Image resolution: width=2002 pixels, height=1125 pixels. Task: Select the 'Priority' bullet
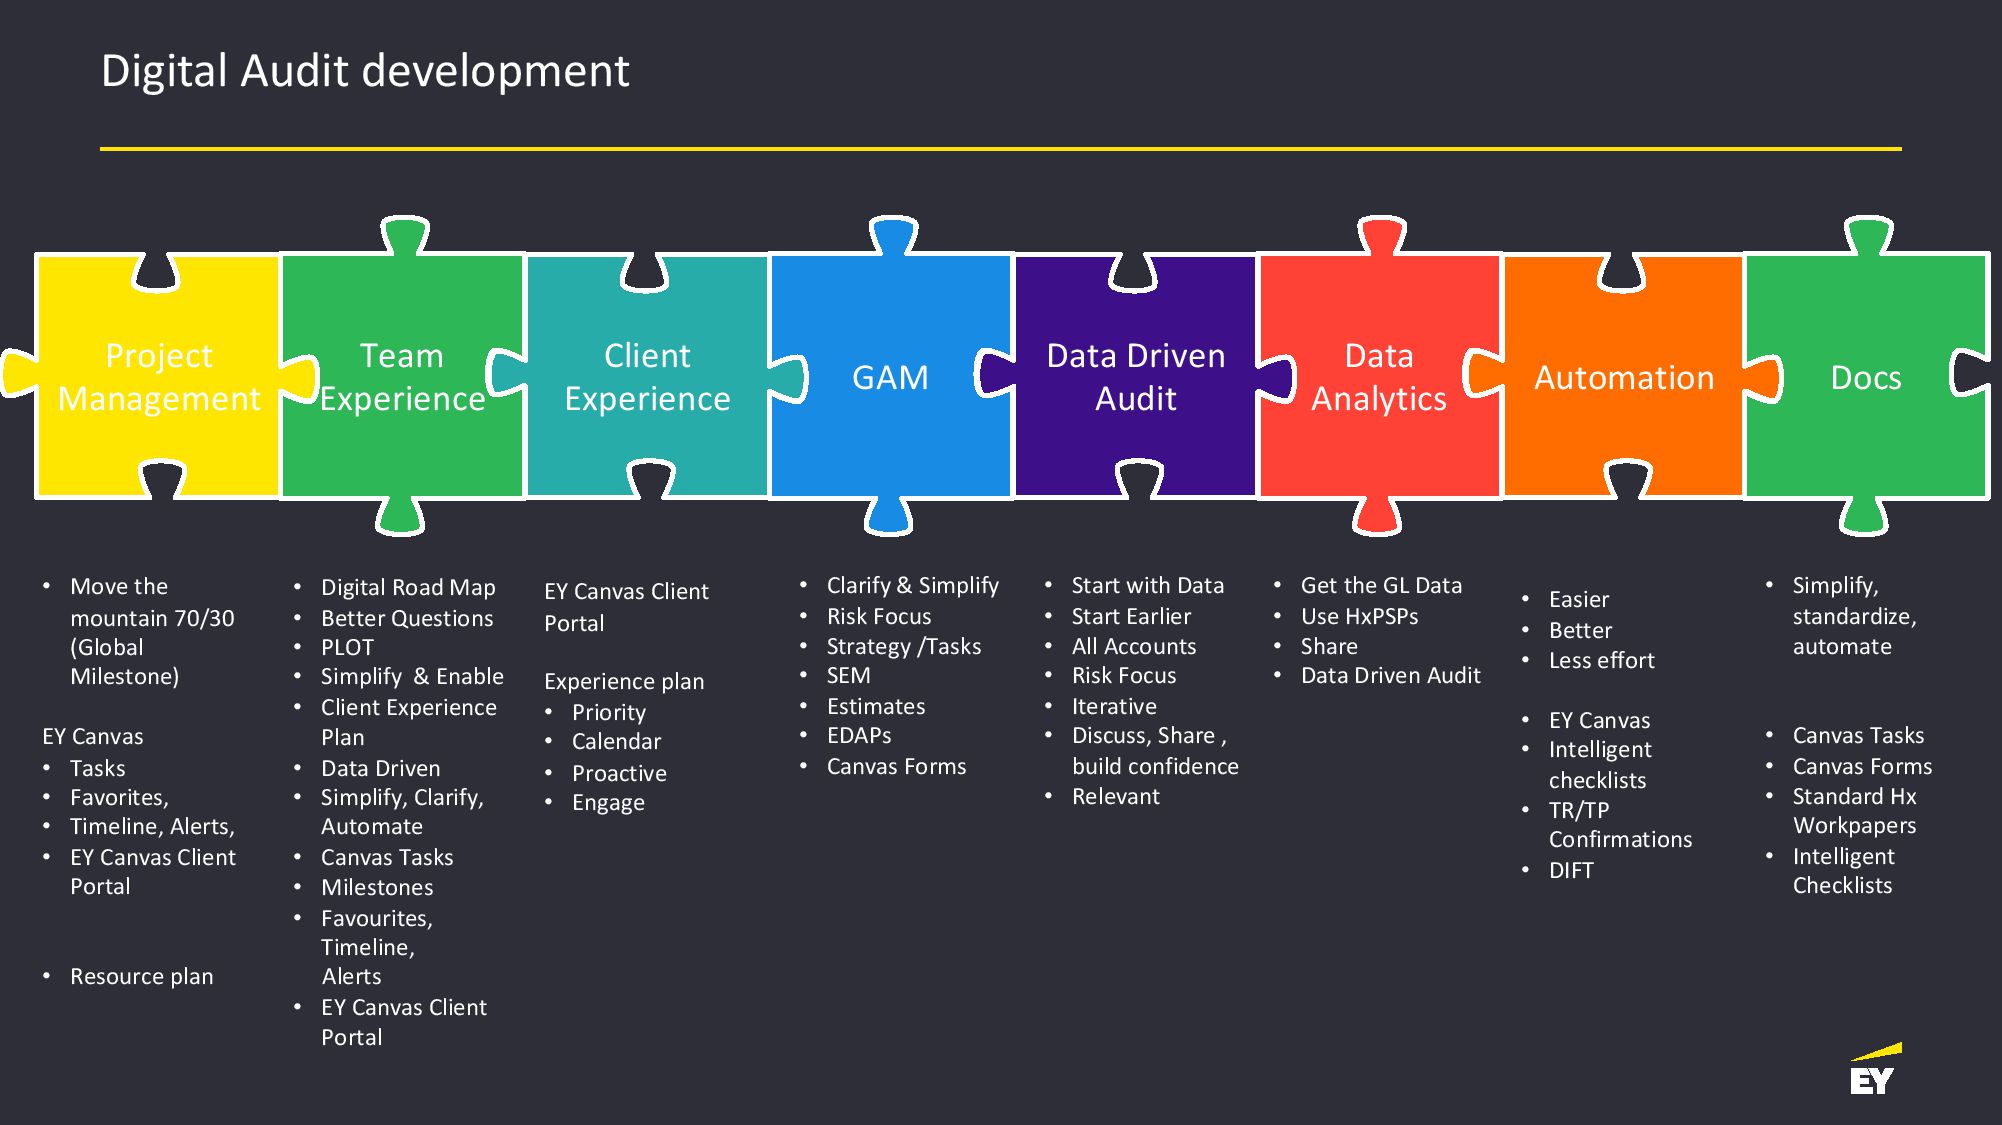tap(608, 712)
